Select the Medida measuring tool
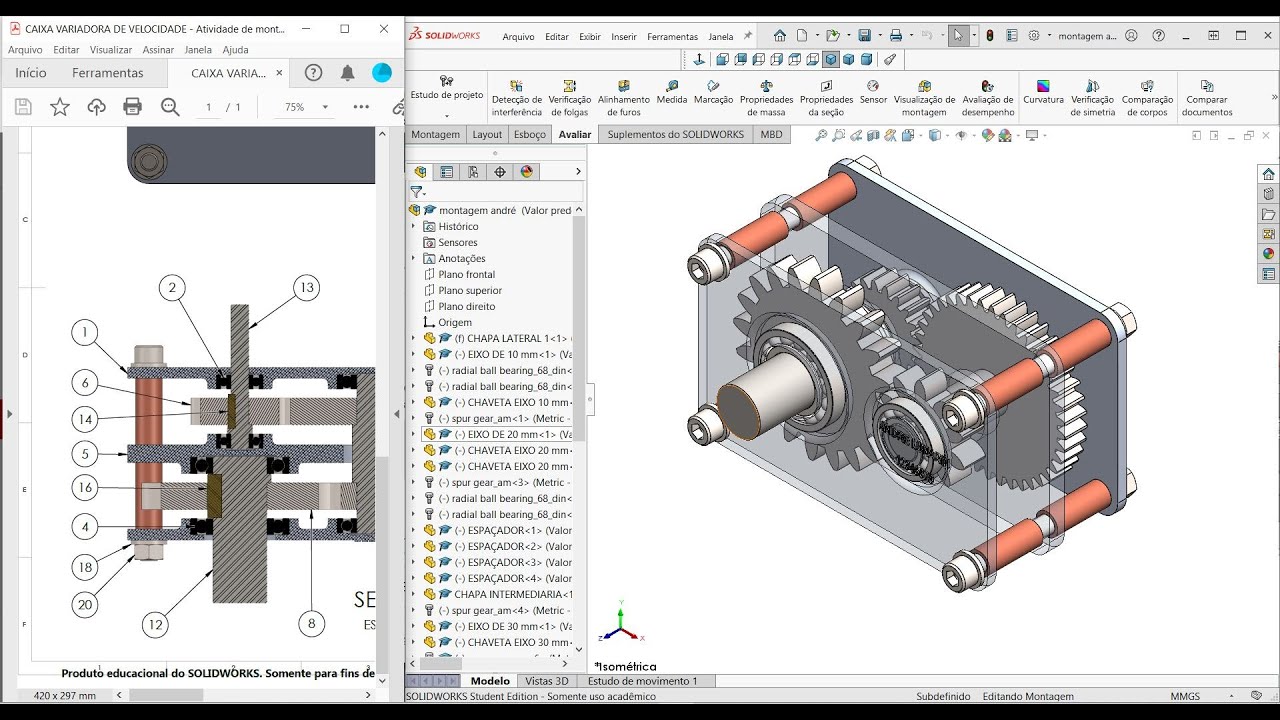Screen dimensions: 1280x720 click(672, 92)
